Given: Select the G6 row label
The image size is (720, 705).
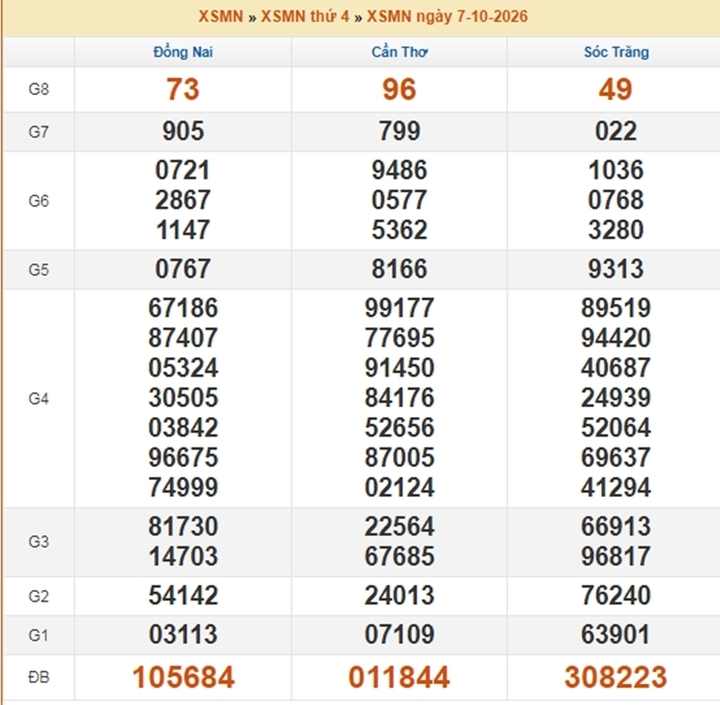Looking at the screenshot, I should (x=39, y=201).
